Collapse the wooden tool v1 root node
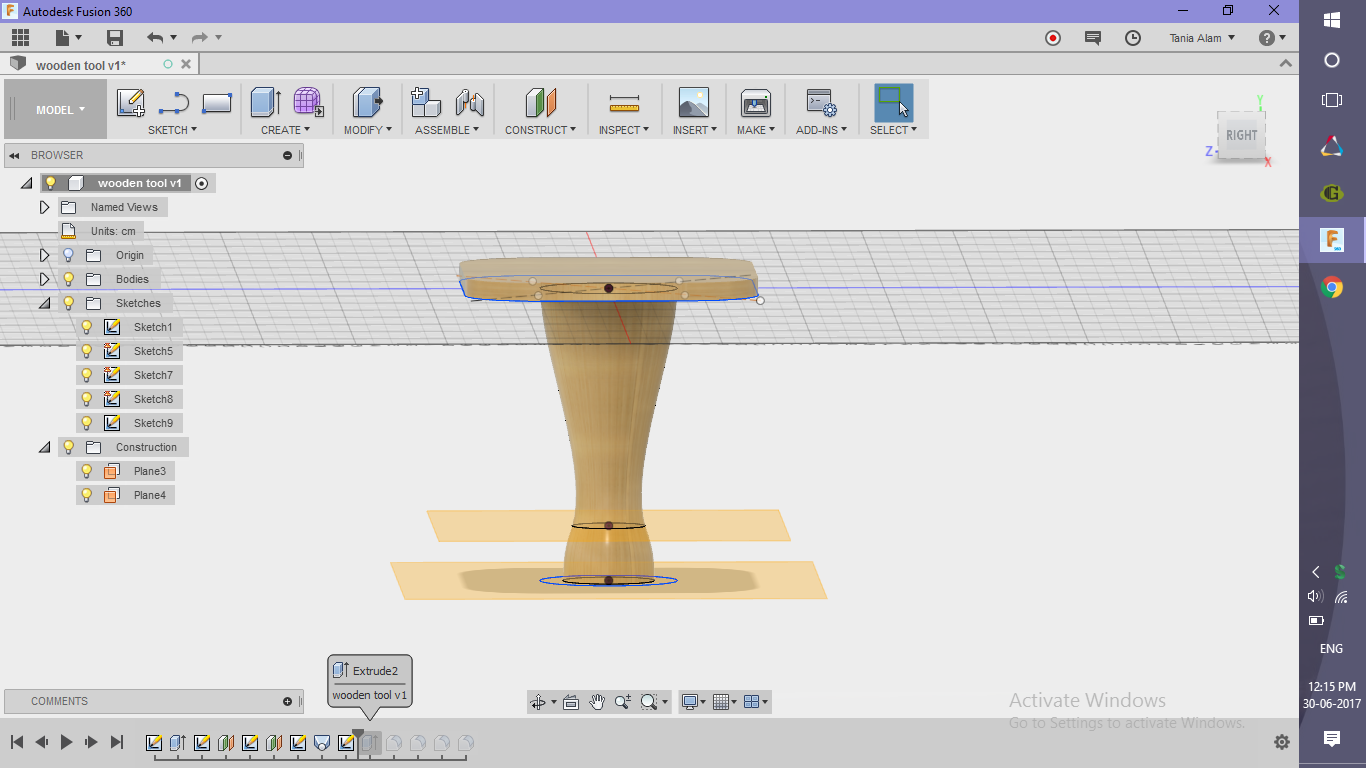Viewport: 1366px width, 768px height. [26, 183]
